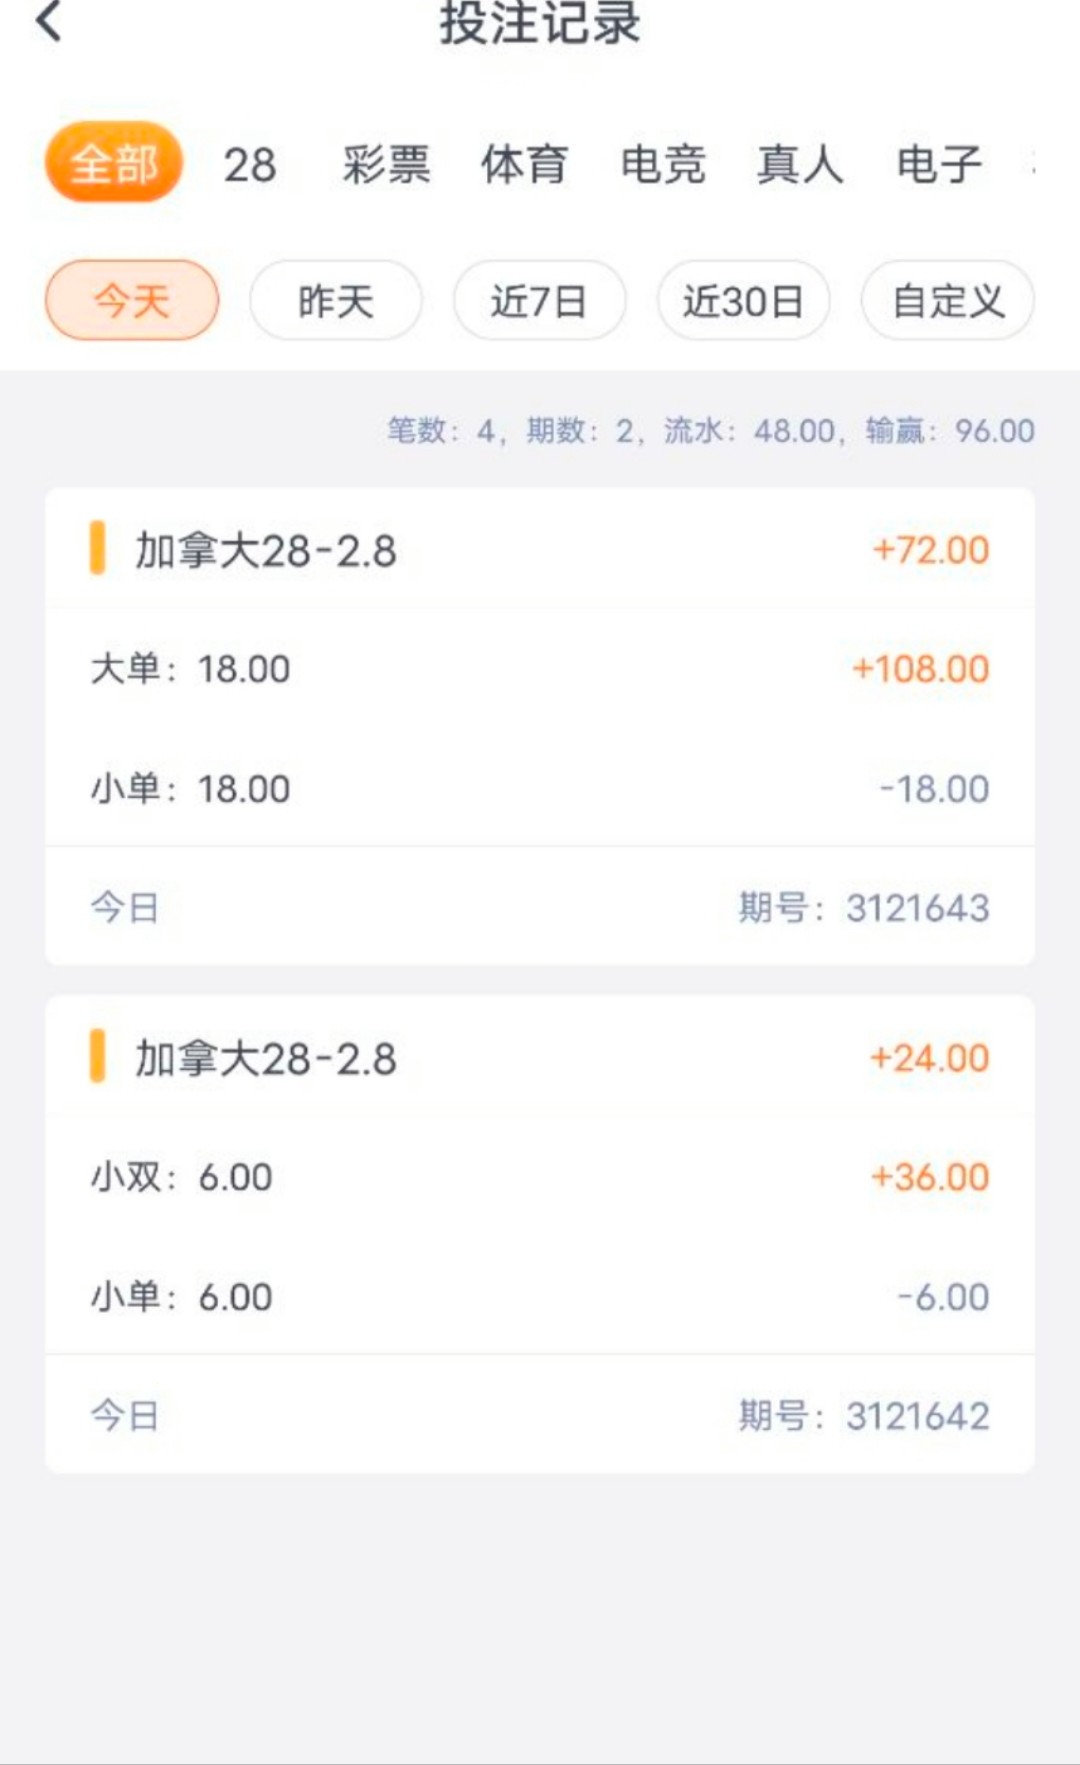Tap the 期号 3121643 label
Image resolution: width=1080 pixels, height=1765 pixels.
tap(863, 908)
